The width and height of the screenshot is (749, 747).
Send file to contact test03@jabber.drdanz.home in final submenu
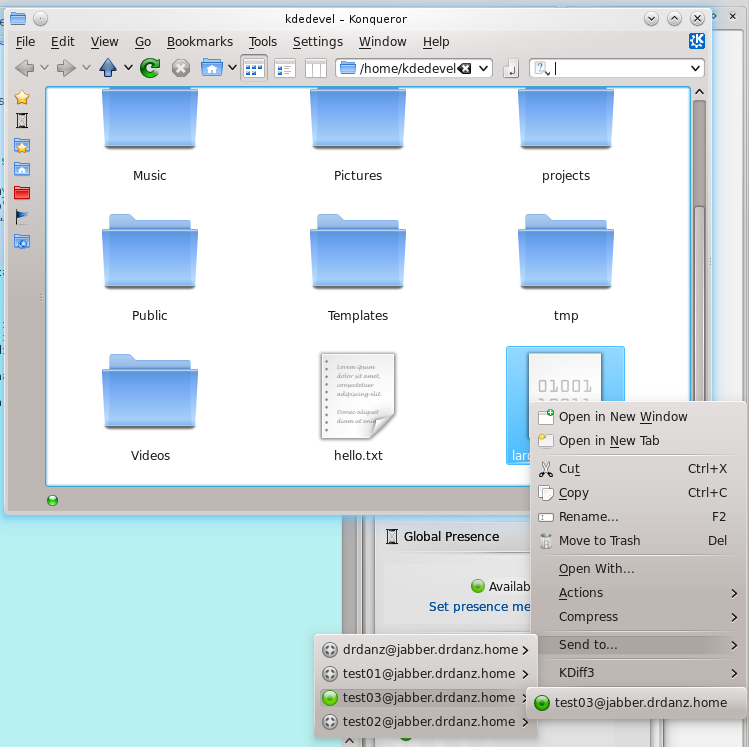tap(636, 703)
